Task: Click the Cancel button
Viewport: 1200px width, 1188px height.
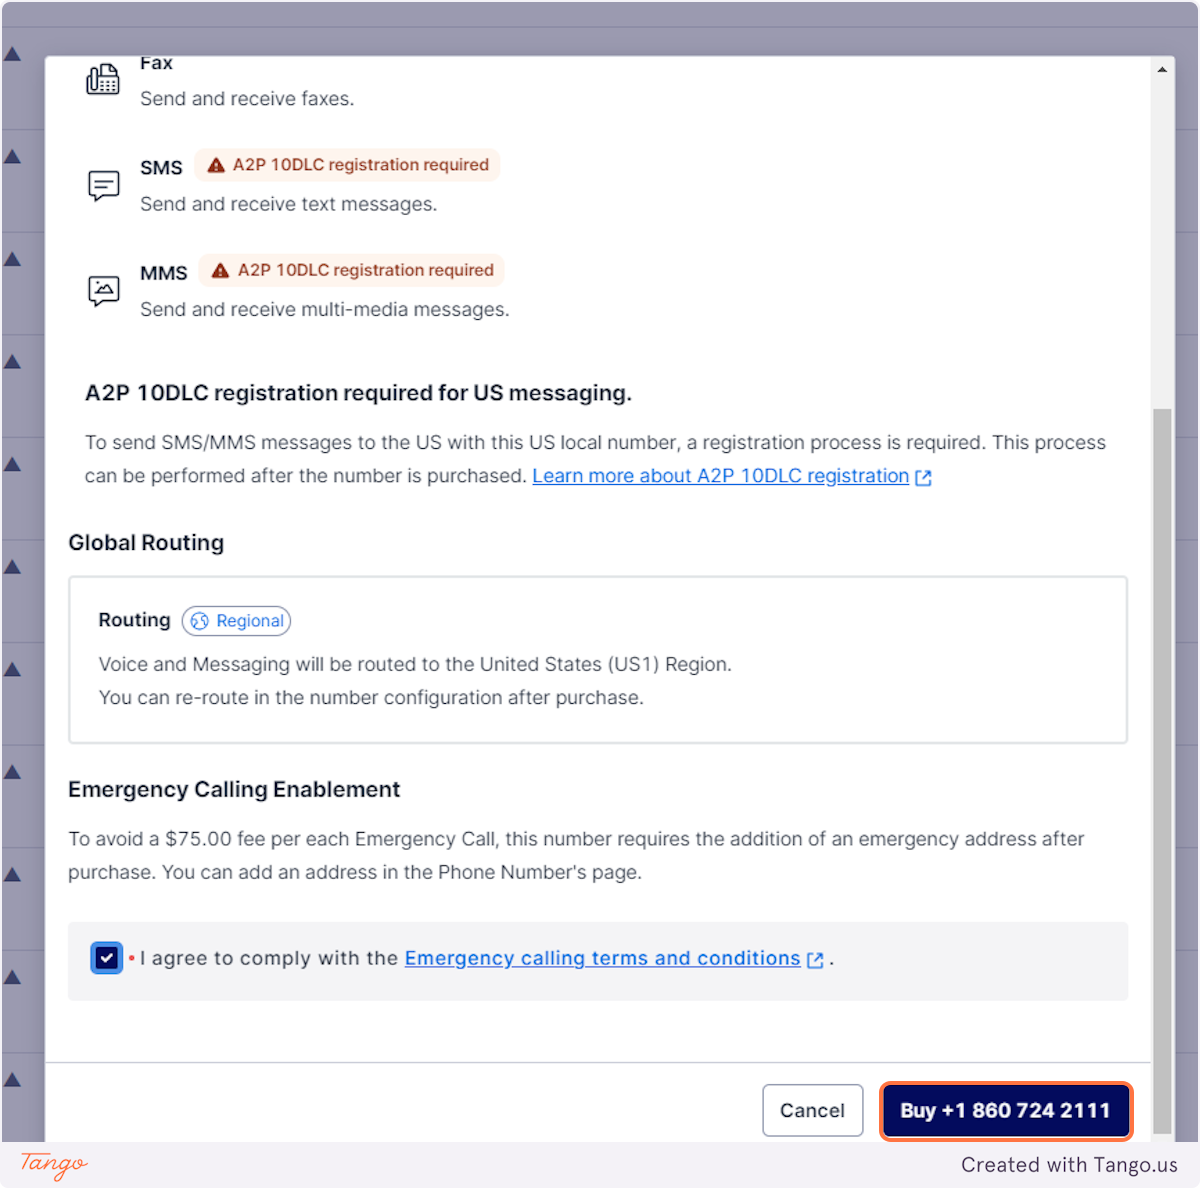Action: 813,1110
